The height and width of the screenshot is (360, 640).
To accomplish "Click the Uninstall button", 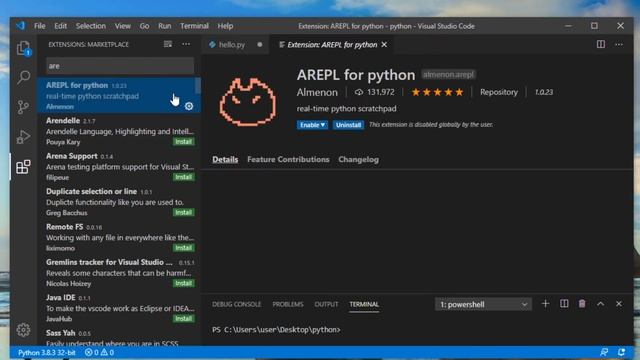I will pos(348,125).
